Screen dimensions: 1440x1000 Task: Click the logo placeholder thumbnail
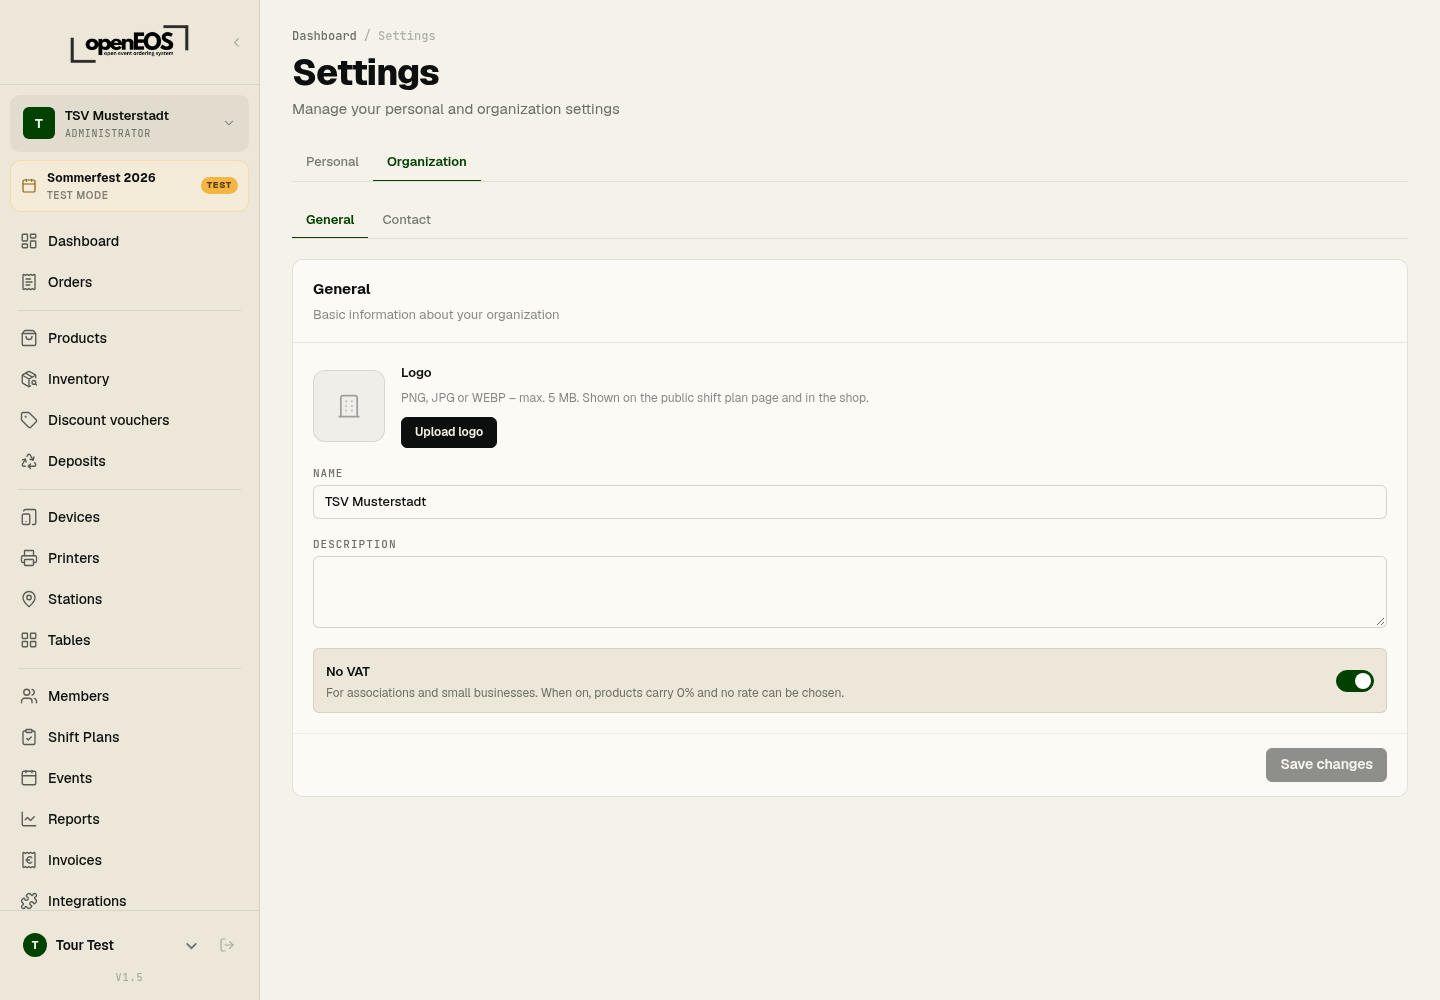[349, 406]
